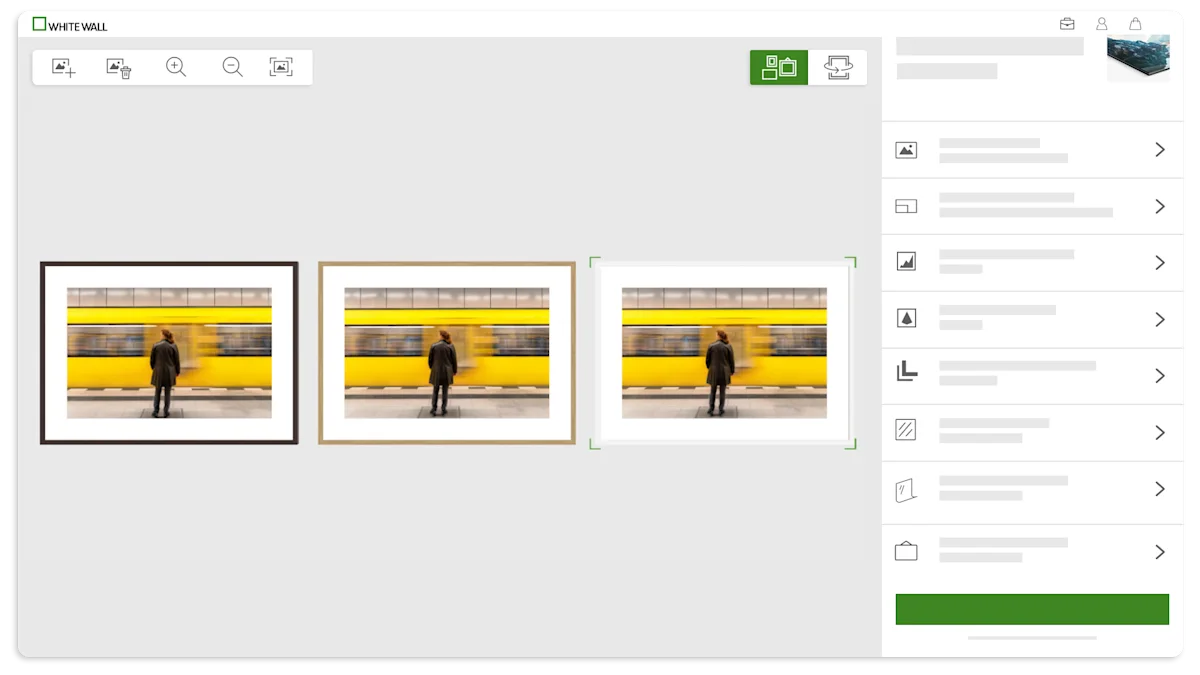
Task: Fit image to view icon
Action: pos(281,67)
